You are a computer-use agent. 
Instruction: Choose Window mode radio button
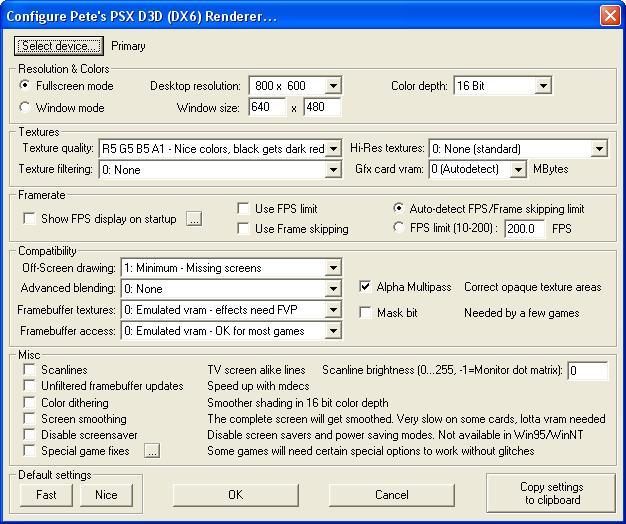(x=25, y=107)
